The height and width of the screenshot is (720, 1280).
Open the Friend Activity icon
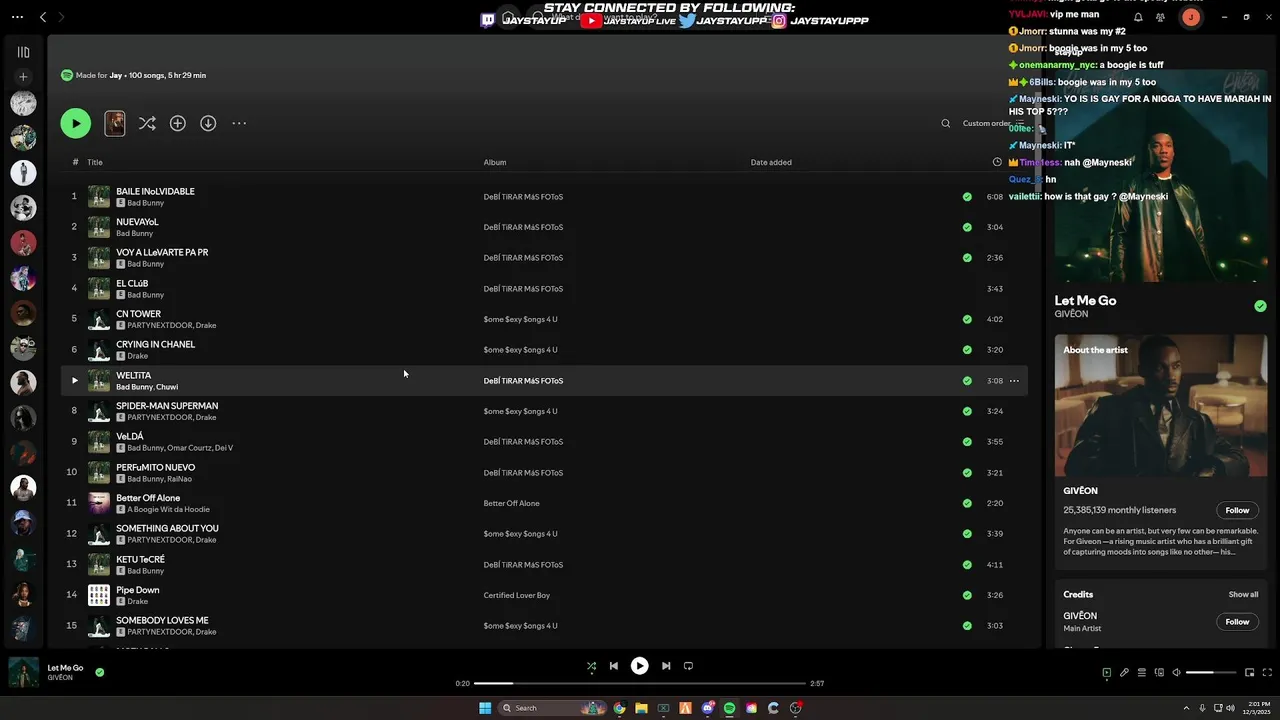click(x=1160, y=17)
